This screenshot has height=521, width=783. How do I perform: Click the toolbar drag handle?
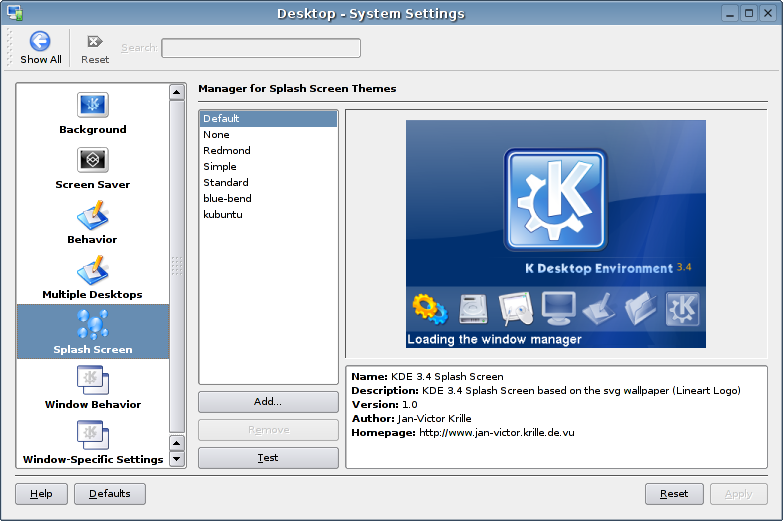click(8, 47)
